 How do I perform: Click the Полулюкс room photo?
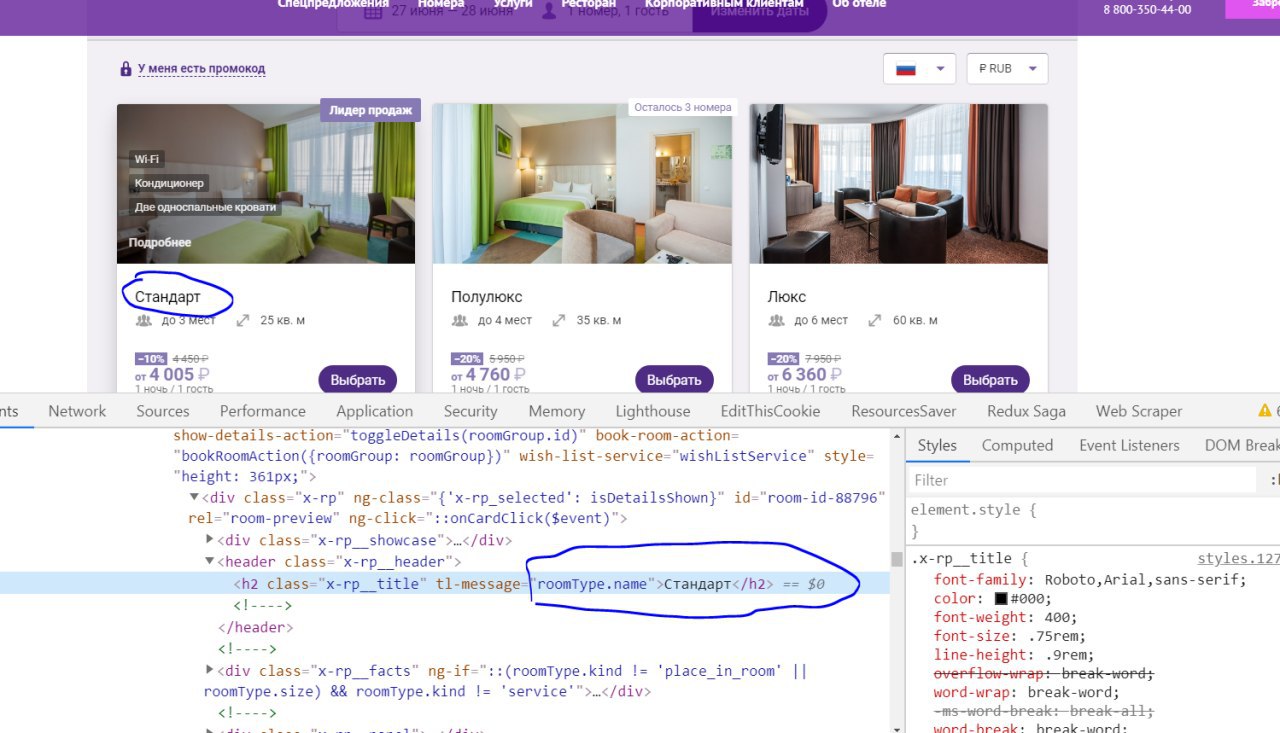(582, 184)
